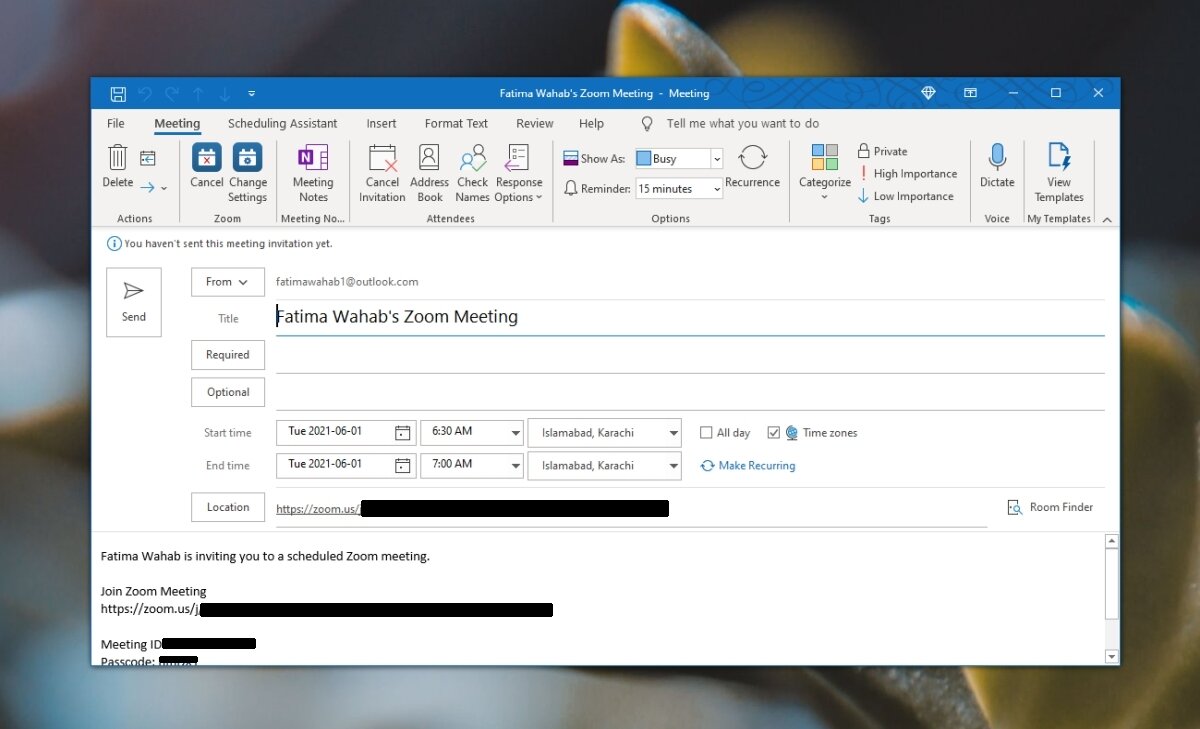Open the Show As status dropdown
This screenshot has height=729, width=1200.
pos(714,158)
